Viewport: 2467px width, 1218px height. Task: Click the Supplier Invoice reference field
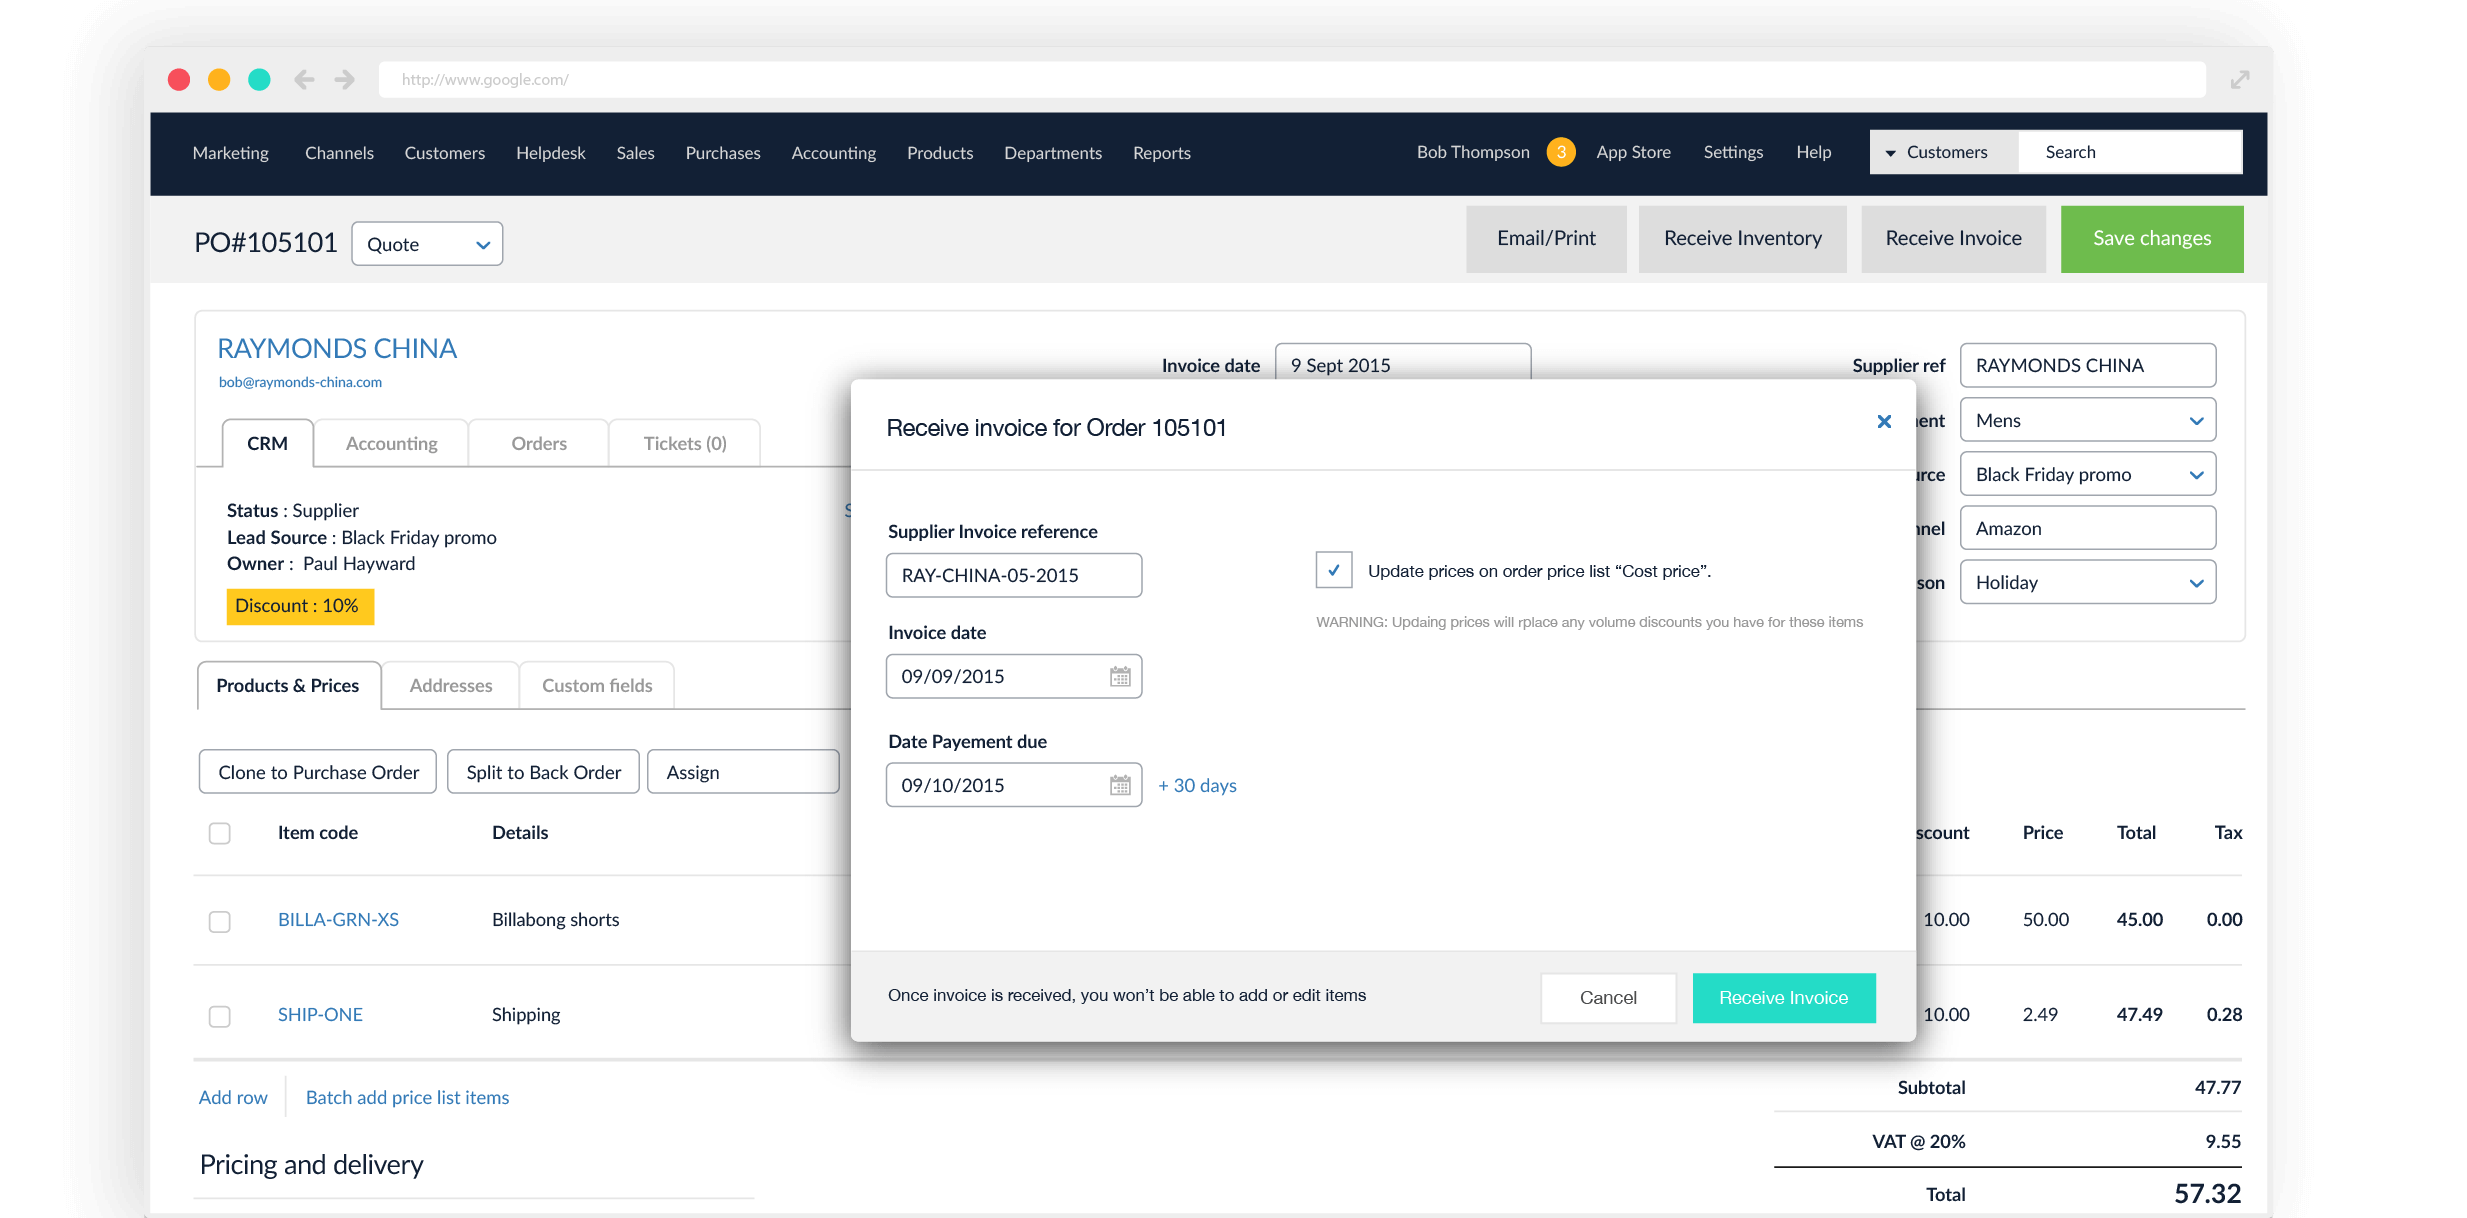coord(1012,576)
